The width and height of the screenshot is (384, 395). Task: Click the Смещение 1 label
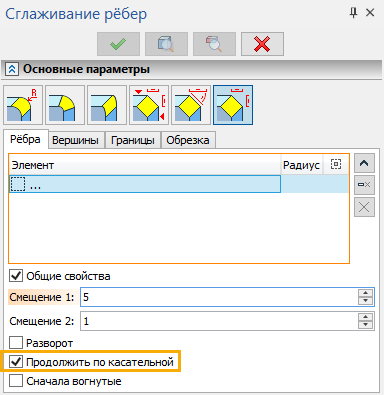[42, 297]
